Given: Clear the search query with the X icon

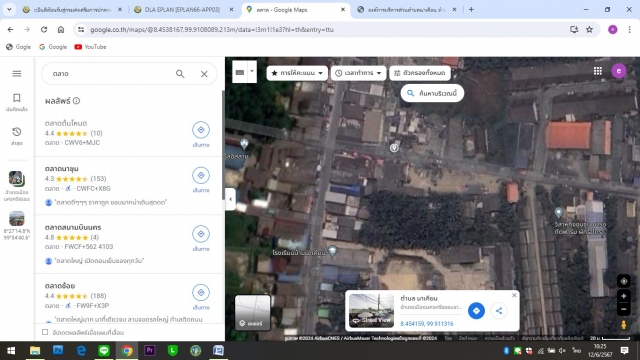Looking at the screenshot, I should point(204,74).
